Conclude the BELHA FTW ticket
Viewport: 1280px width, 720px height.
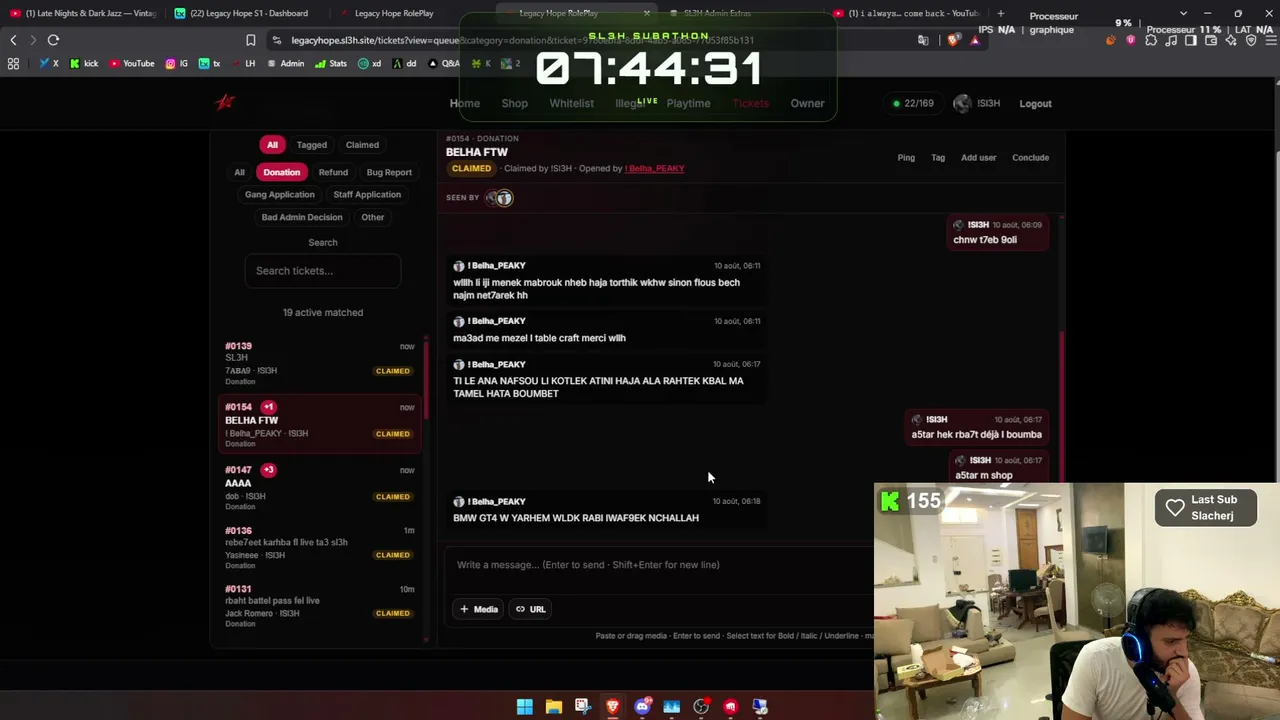[1030, 157]
